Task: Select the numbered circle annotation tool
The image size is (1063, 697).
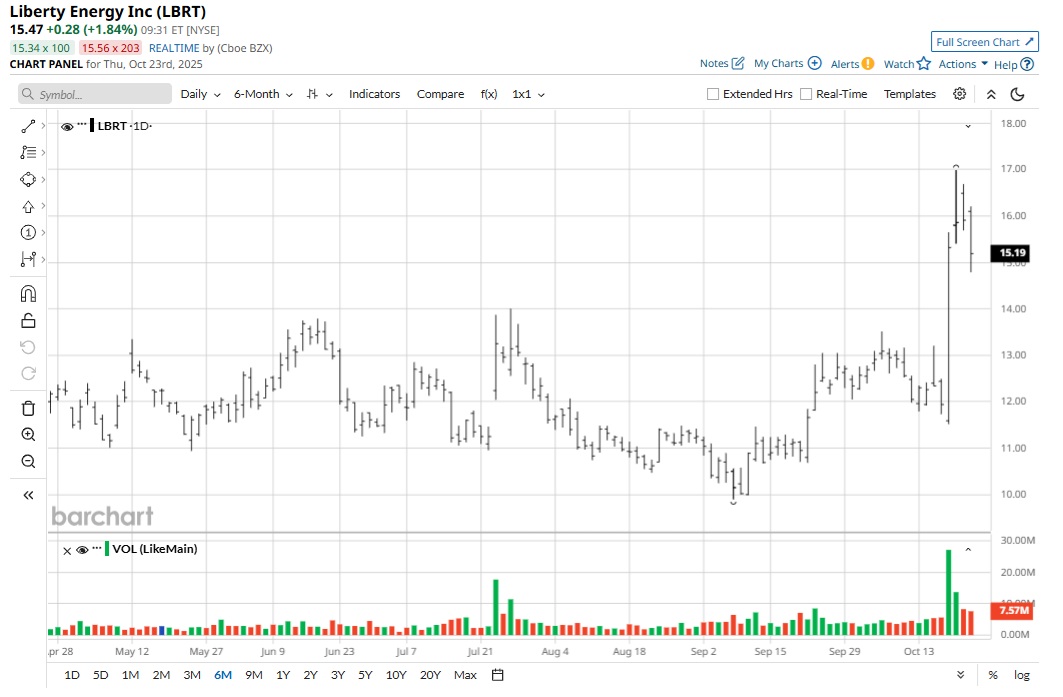Action: point(28,233)
